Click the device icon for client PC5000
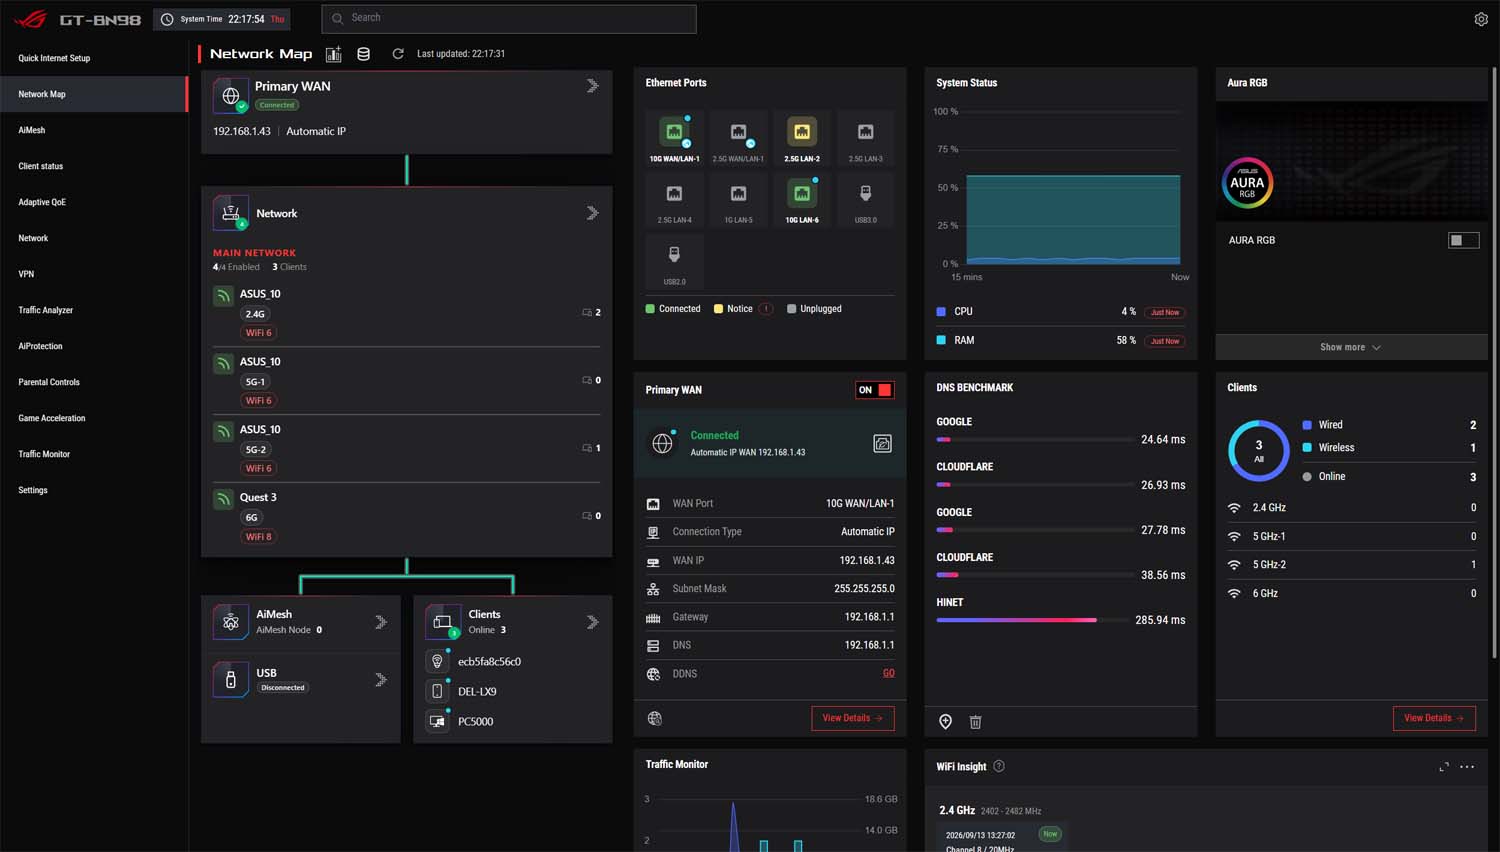Viewport: 1500px width, 852px height. [x=437, y=722]
